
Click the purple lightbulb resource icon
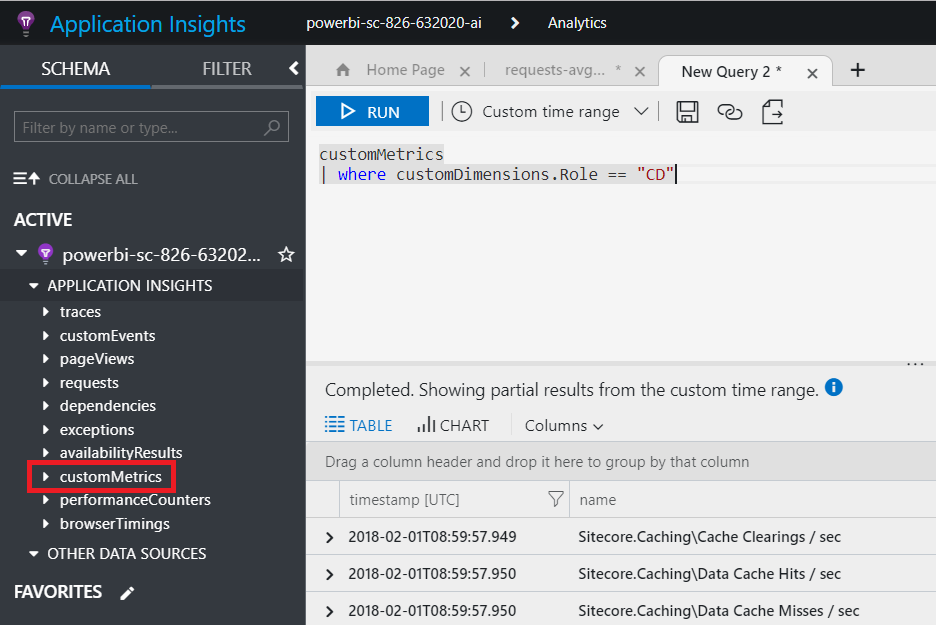(45, 254)
